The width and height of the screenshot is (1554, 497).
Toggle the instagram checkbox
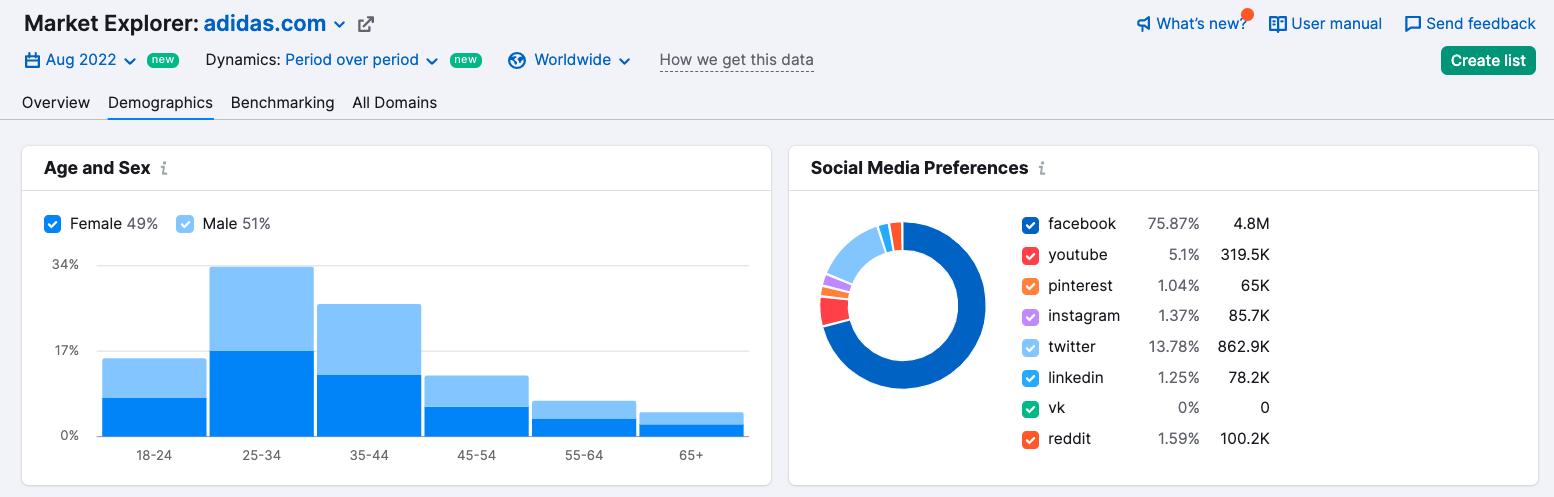[x=1031, y=317]
